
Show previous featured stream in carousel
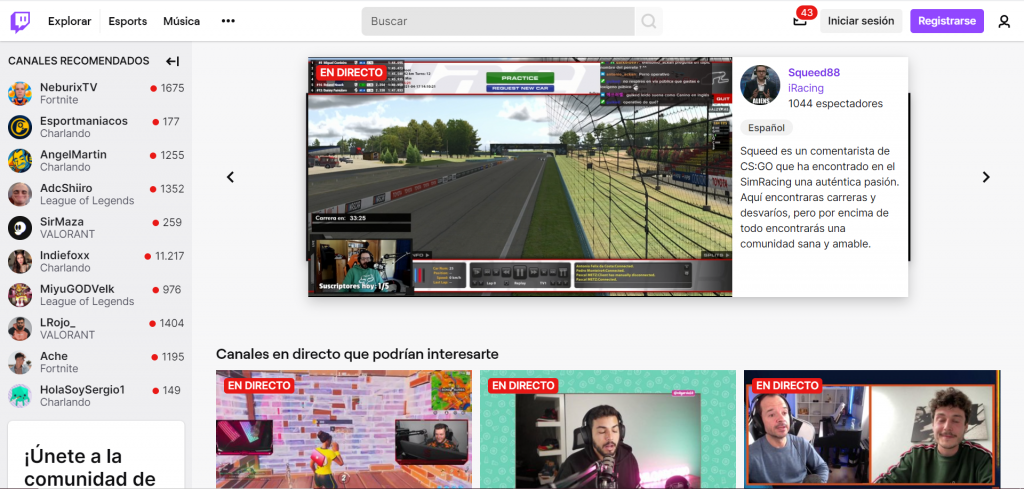(x=230, y=177)
